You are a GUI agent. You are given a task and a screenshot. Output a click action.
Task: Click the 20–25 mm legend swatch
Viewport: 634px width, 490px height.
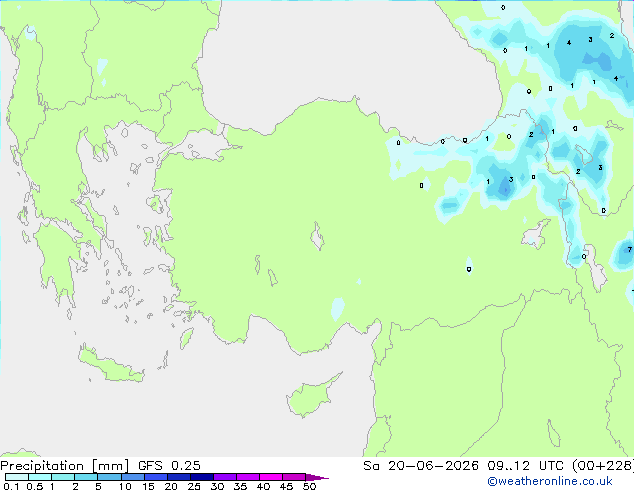178,477
